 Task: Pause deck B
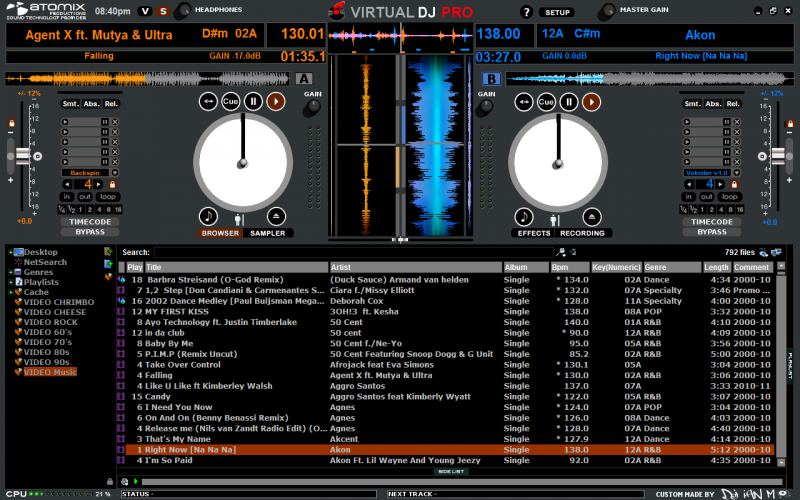point(569,102)
